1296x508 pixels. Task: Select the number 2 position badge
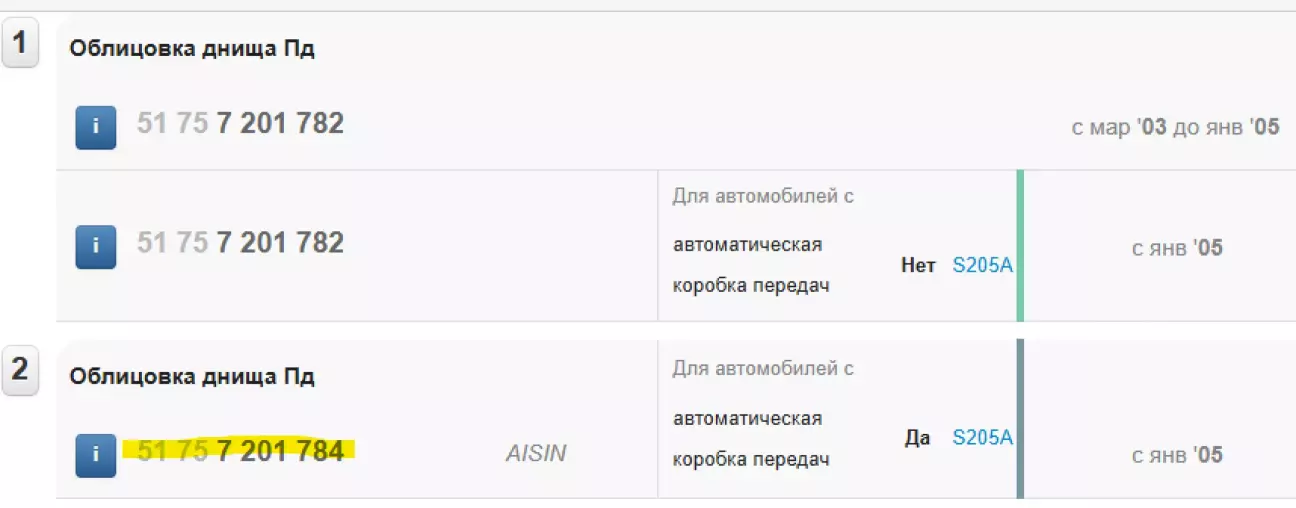[x=20, y=371]
